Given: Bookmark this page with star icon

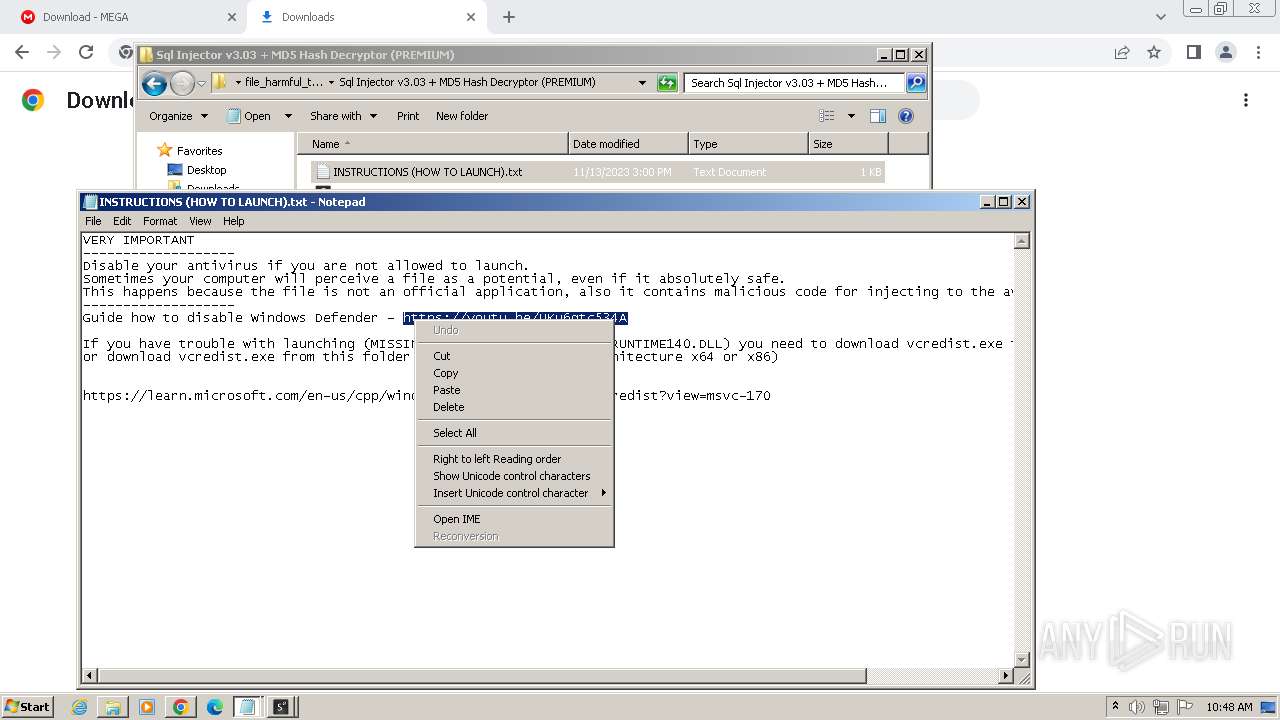Looking at the screenshot, I should [1154, 52].
